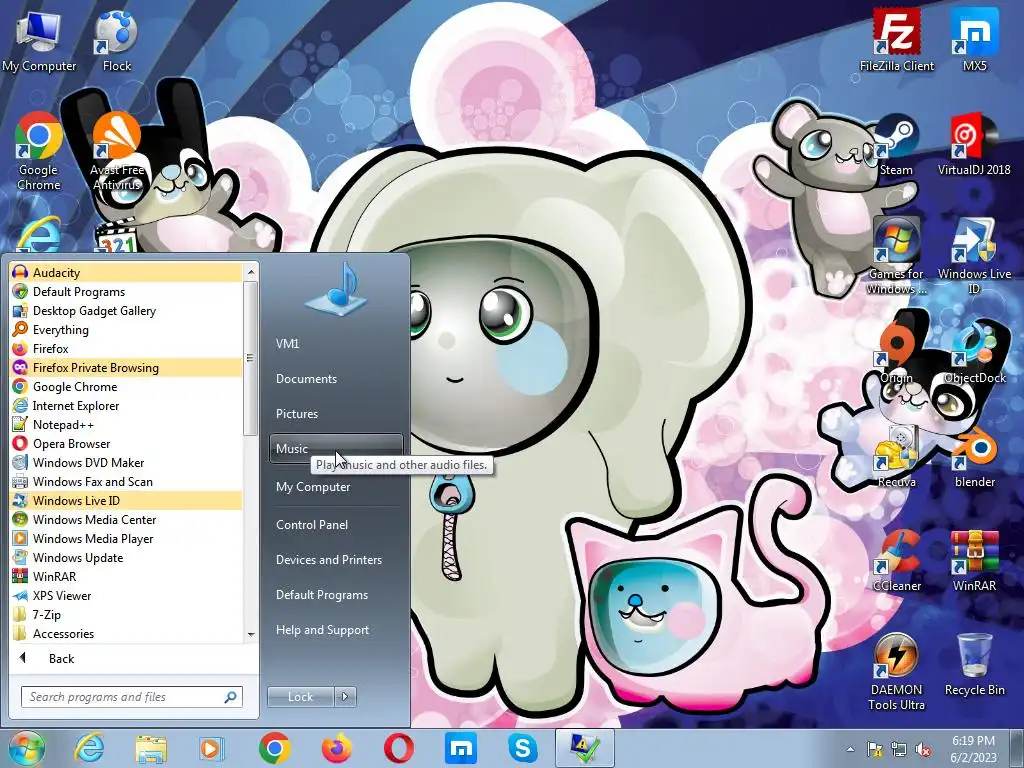This screenshot has height=768, width=1024.
Task: Select the FileZilla Client desktop icon
Action: 897,39
